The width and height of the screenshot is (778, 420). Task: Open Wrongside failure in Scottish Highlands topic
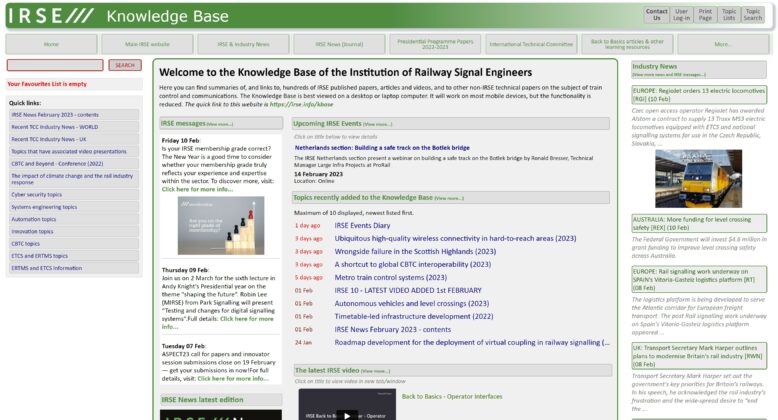point(415,251)
